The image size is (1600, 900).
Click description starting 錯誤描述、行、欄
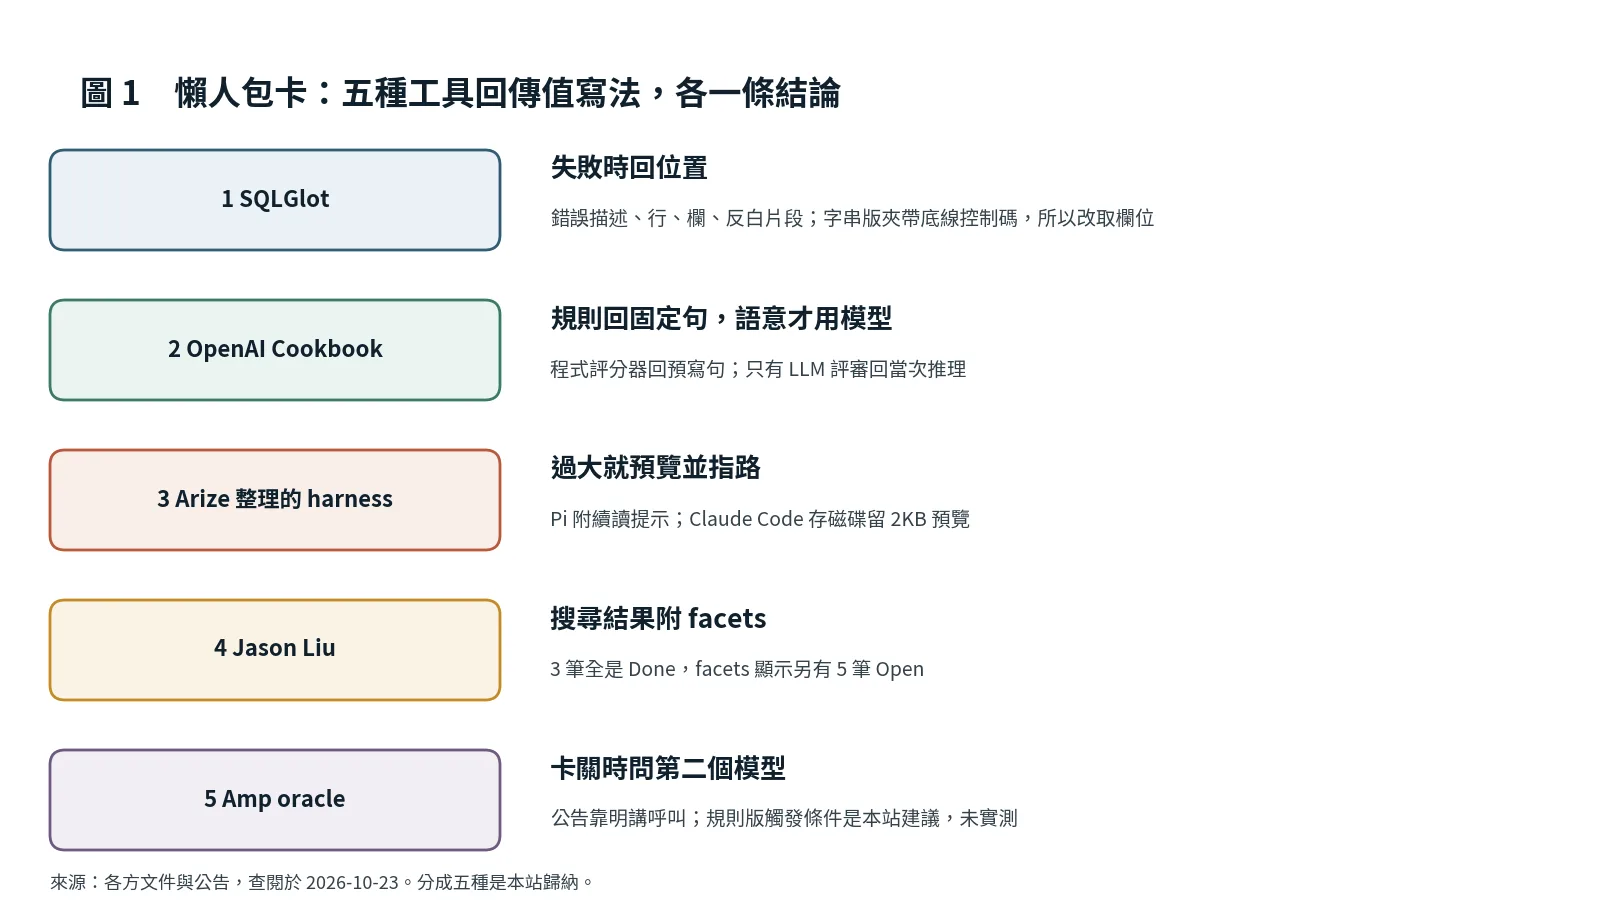(x=852, y=218)
